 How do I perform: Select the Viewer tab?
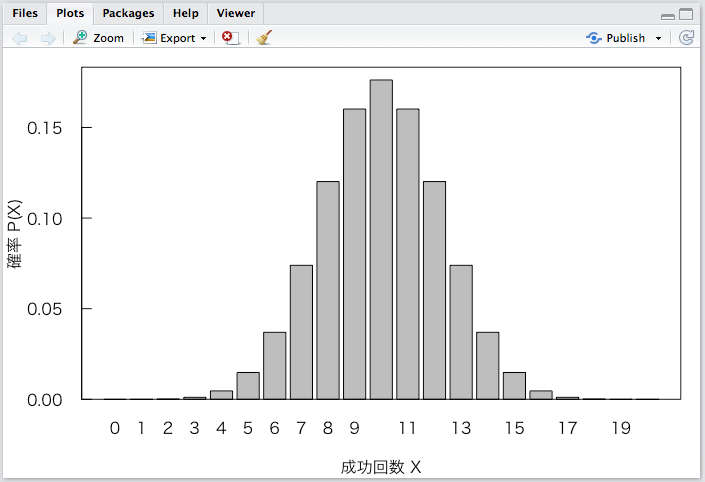(x=235, y=13)
